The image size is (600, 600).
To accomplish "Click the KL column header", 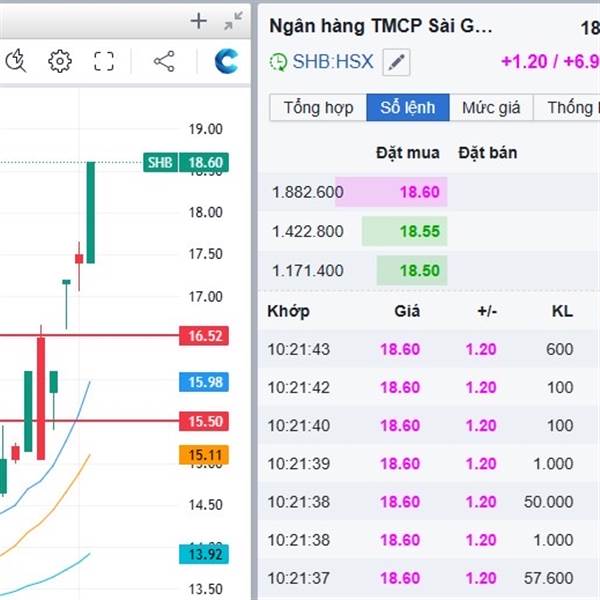I will pyautogui.click(x=562, y=311).
